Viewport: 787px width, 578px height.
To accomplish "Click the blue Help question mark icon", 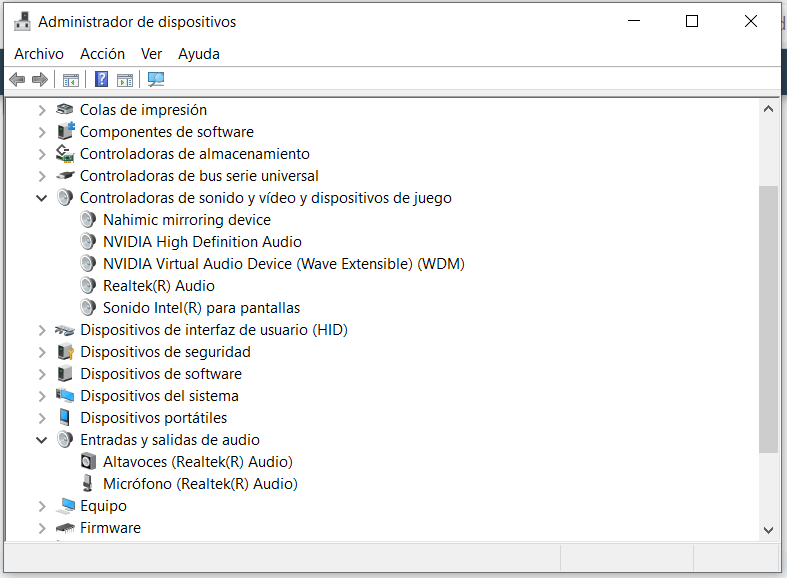I will click(102, 79).
